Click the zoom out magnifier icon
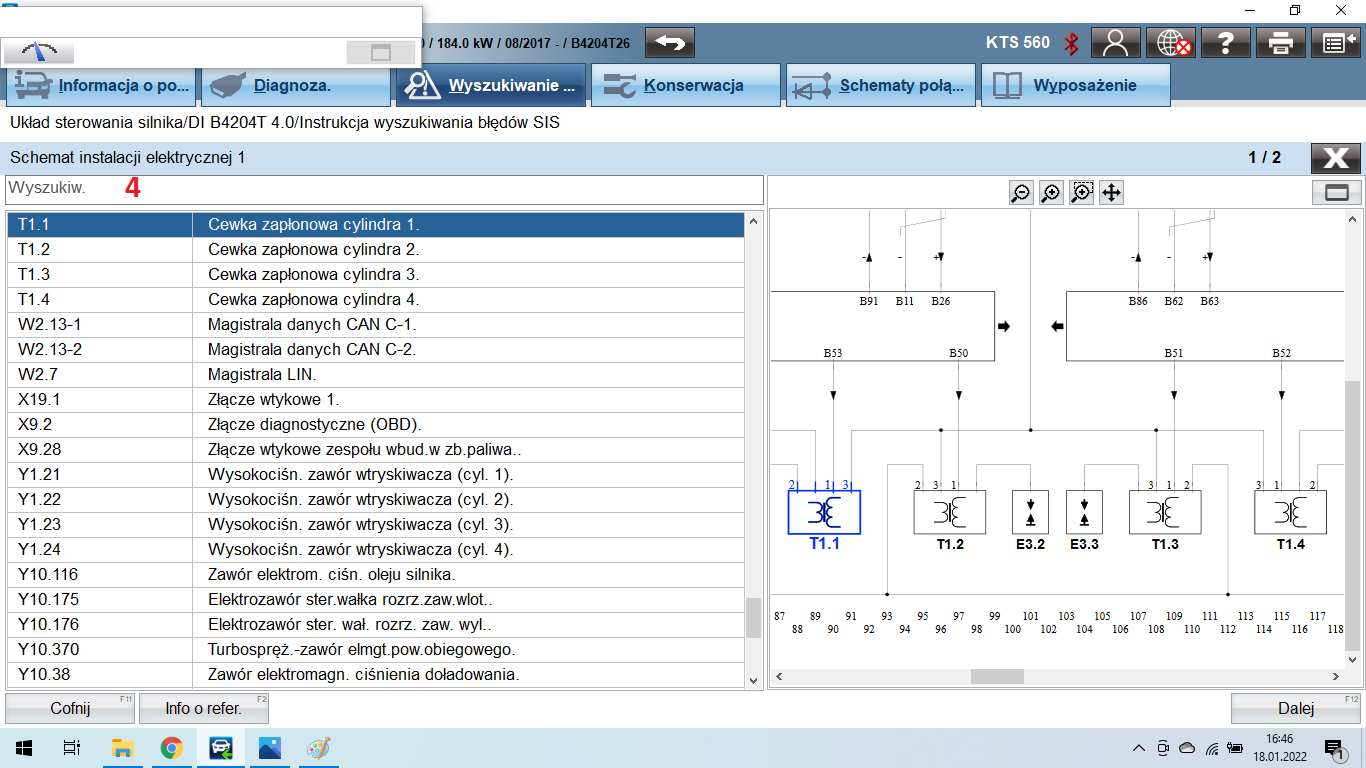The height and width of the screenshot is (768, 1366). click(x=1021, y=193)
